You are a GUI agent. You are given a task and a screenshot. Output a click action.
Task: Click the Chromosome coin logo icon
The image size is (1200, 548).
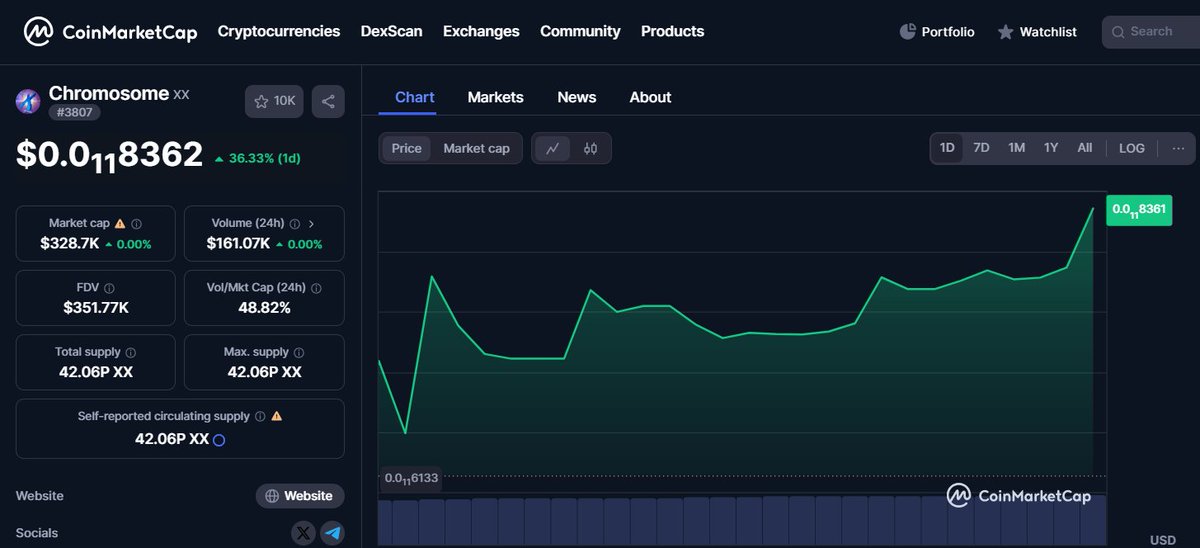coord(28,101)
